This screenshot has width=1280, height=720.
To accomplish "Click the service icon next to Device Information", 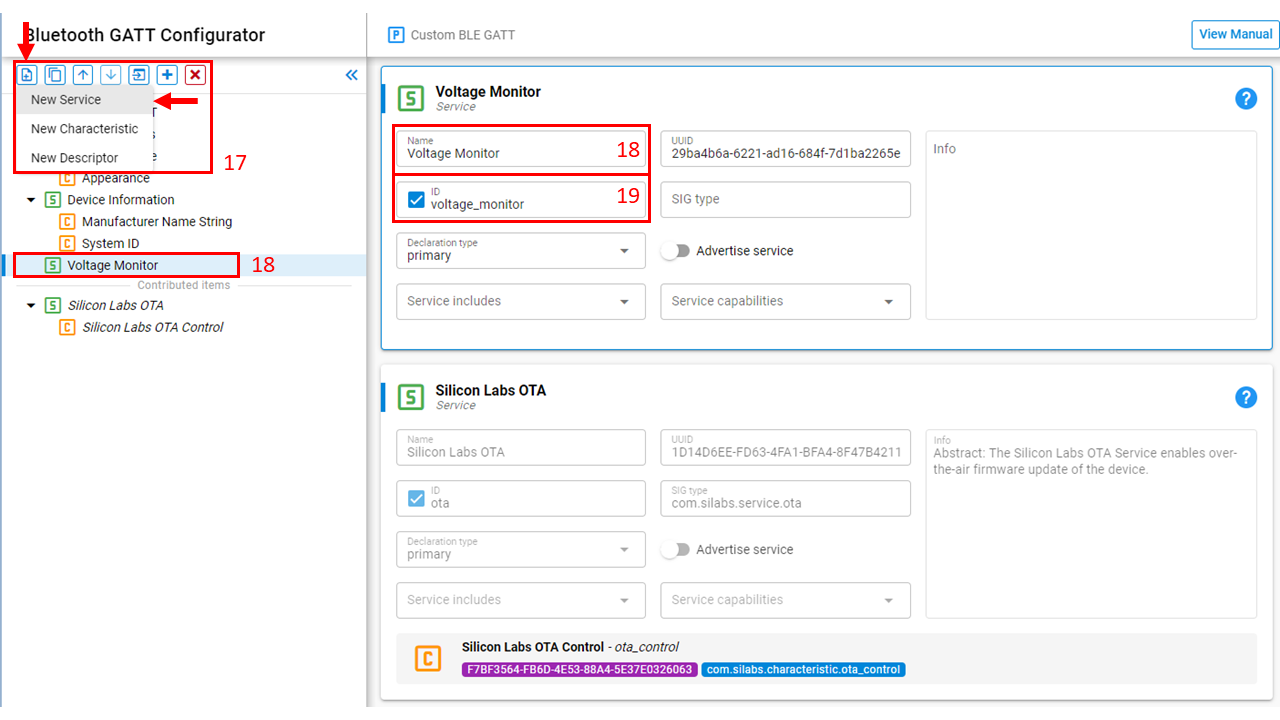I will tap(53, 200).
